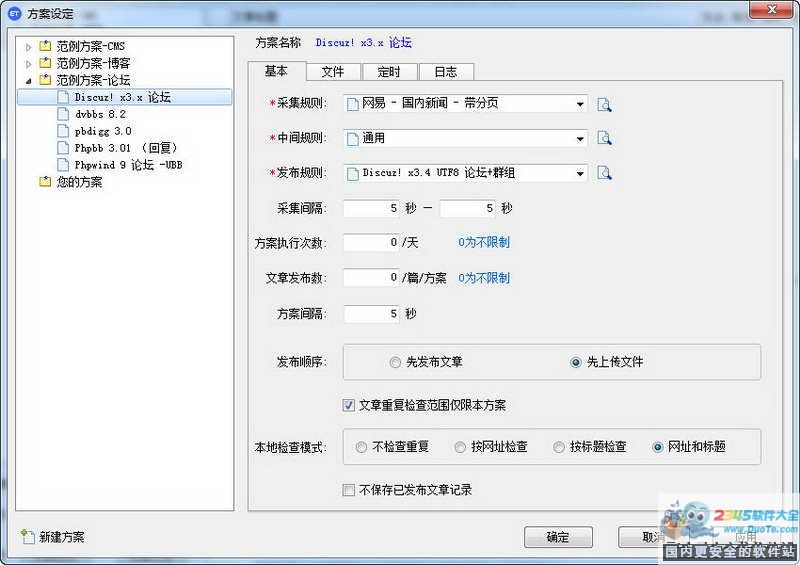Switch to the 基本 tab

coord(277,71)
